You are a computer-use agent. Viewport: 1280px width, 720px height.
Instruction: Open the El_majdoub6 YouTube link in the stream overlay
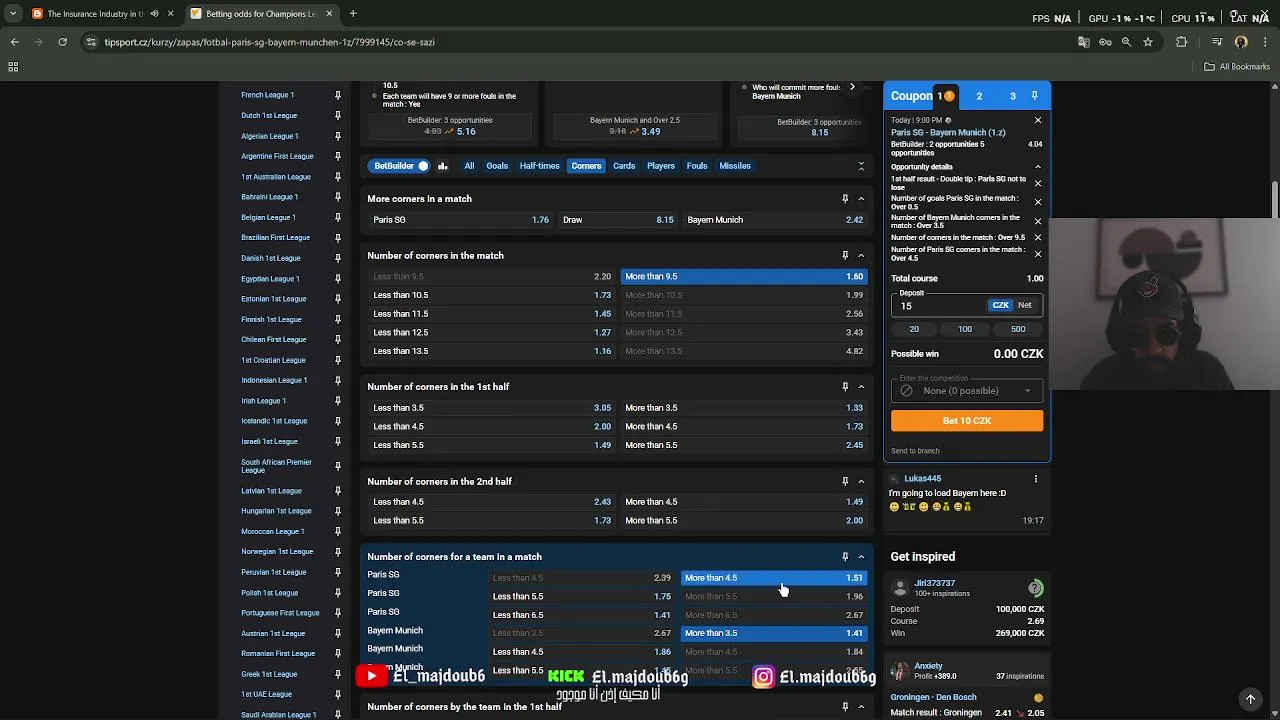[421, 677]
